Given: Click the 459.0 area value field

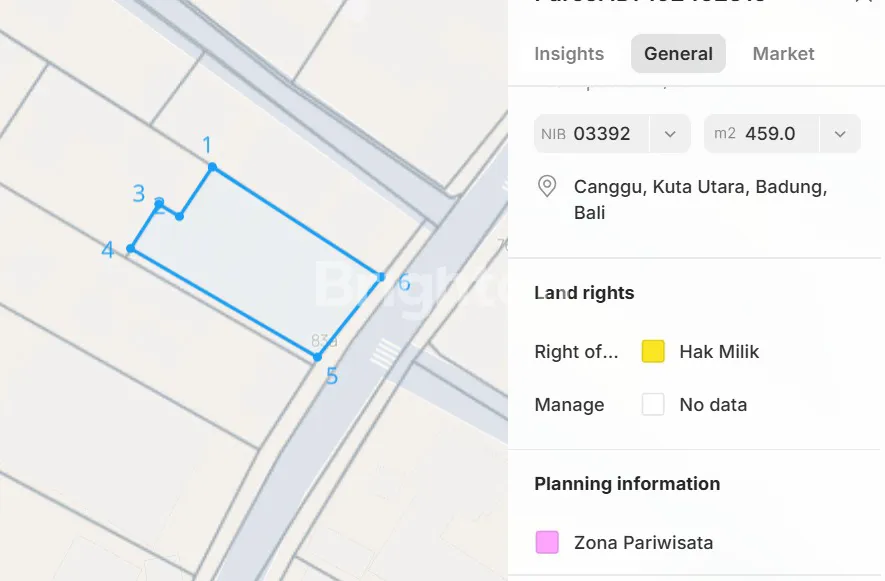Looking at the screenshot, I should point(770,134).
